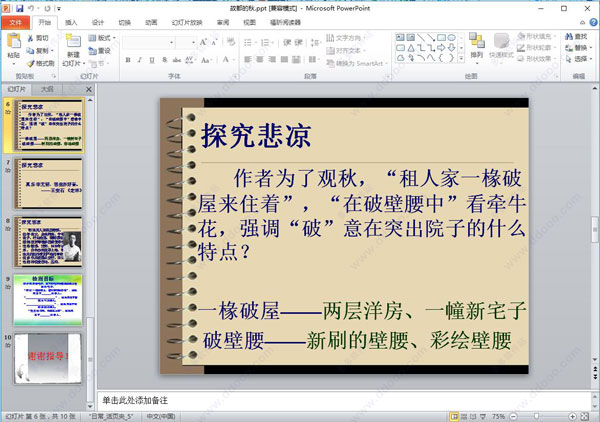The width and height of the screenshot is (600, 422).
Task: Click the Find (查找) binoculars icon
Action: [569, 36]
